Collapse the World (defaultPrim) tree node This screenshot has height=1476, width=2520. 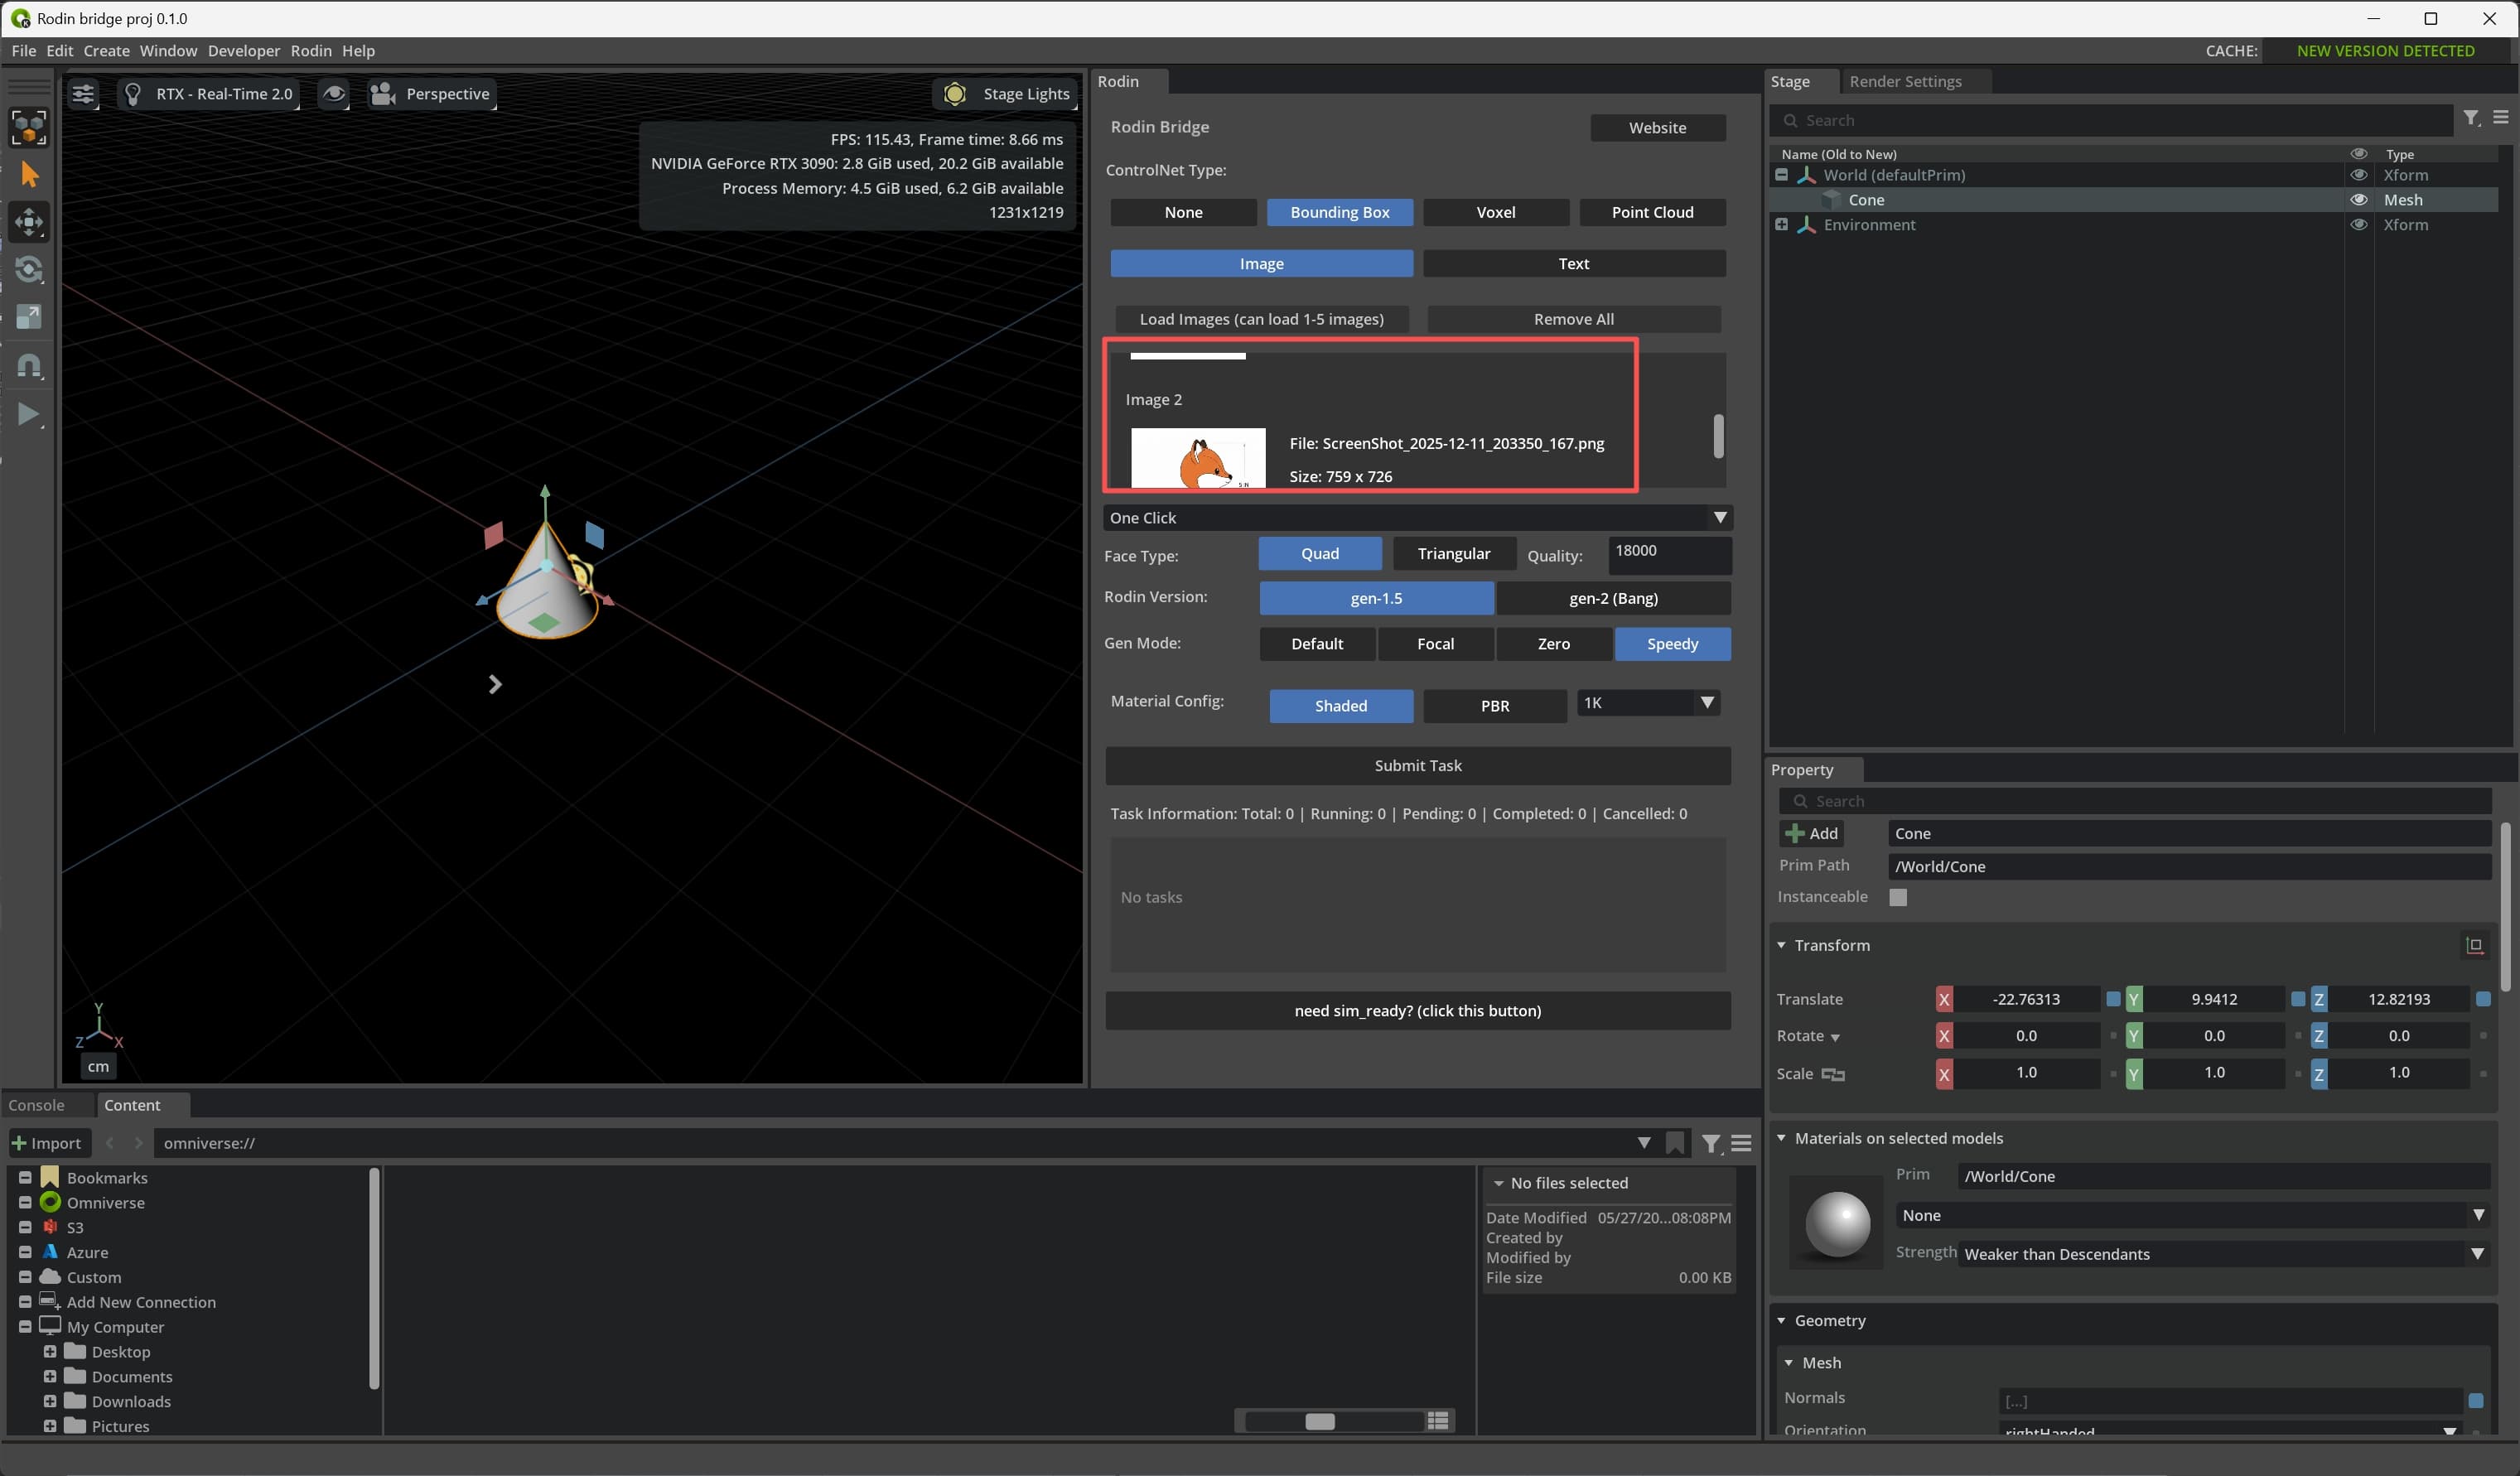(1781, 175)
